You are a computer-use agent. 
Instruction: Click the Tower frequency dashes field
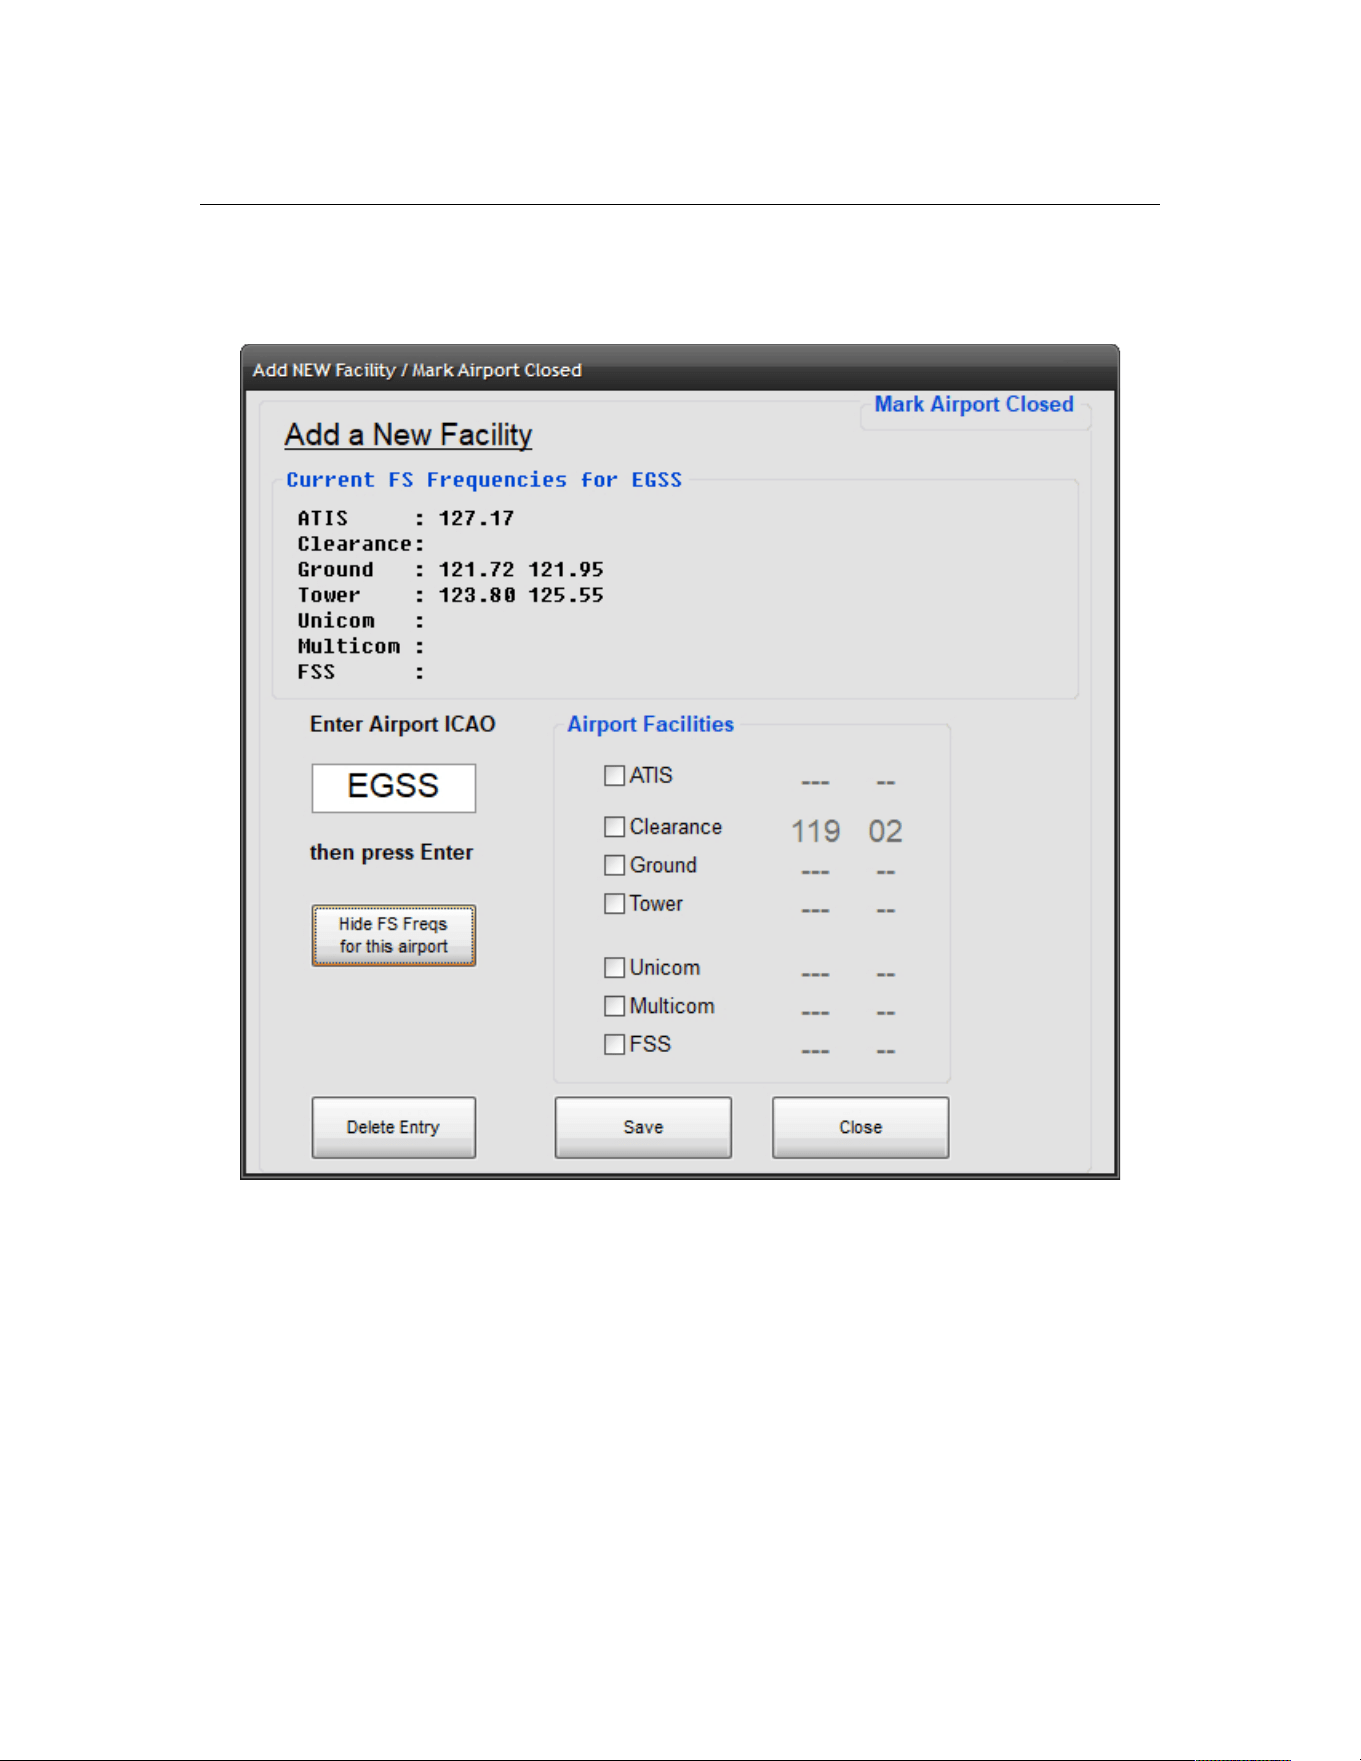tap(815, 911)
